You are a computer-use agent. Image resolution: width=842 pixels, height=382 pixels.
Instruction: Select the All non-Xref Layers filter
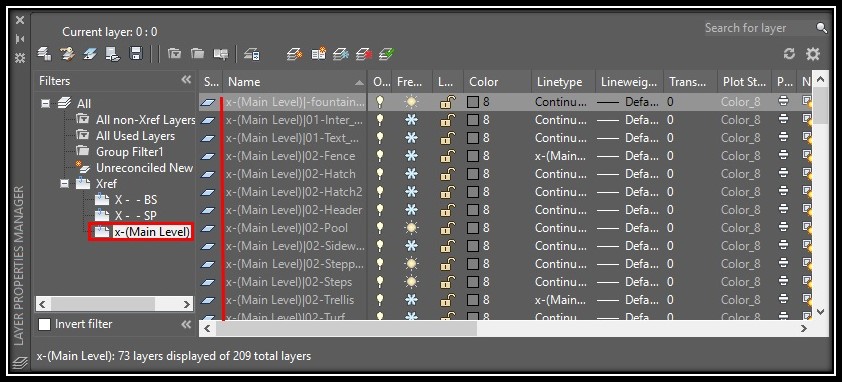[x=145, y=120]
